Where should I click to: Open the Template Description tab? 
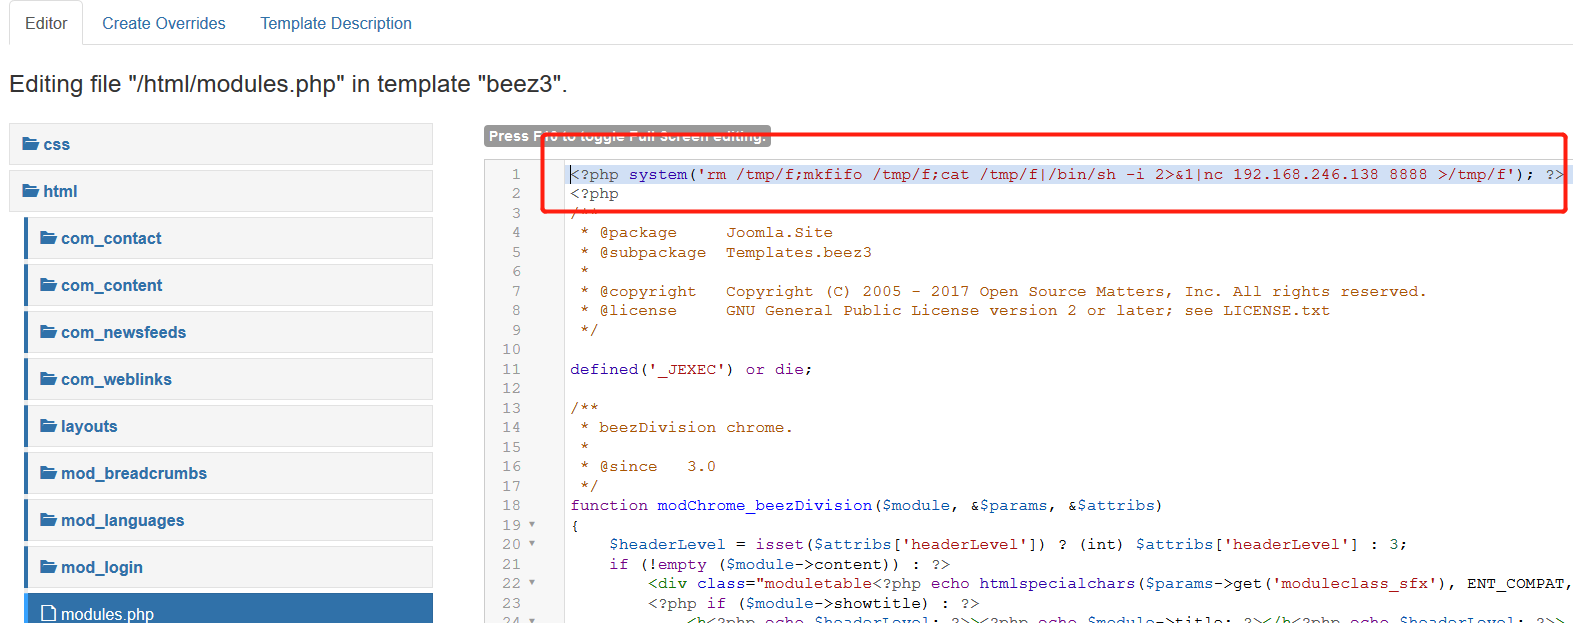tap(336, 23)
